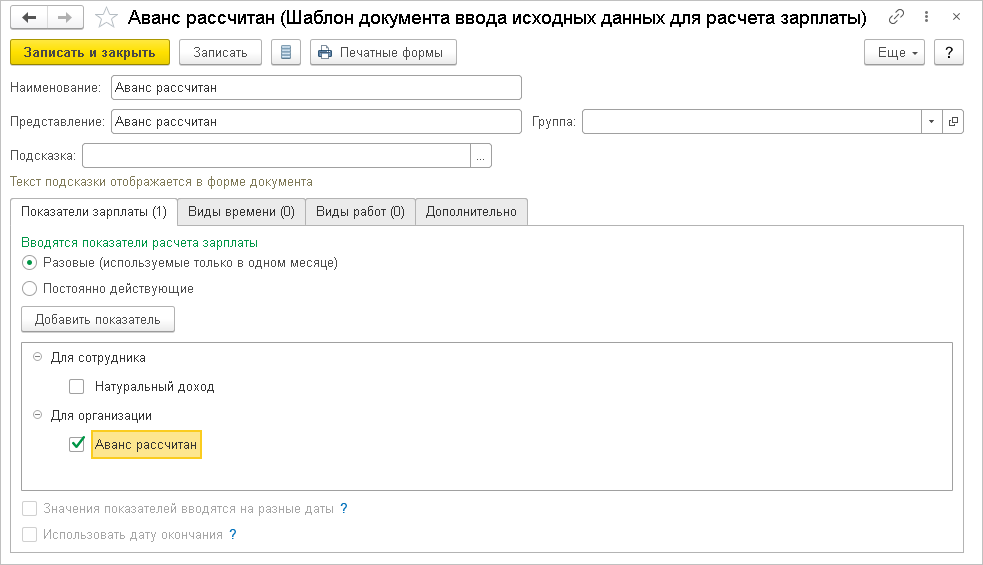Switch to the Виды времени (0) tab

click(x=241, y=212)
